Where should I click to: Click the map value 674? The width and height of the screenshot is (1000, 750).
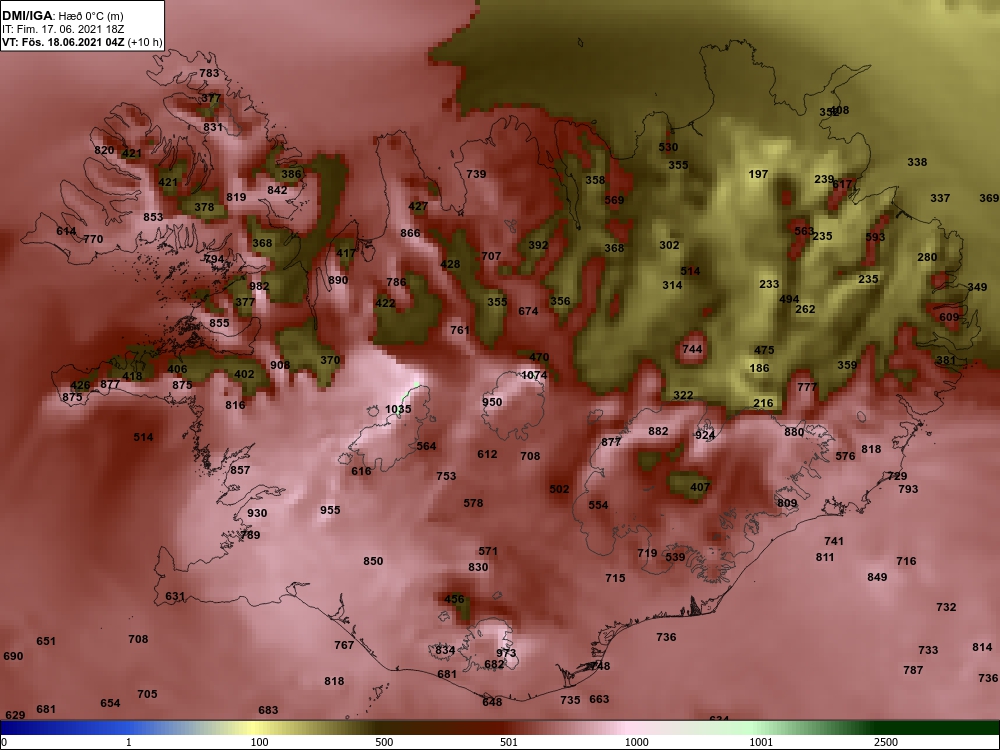(x=528, y=311)
